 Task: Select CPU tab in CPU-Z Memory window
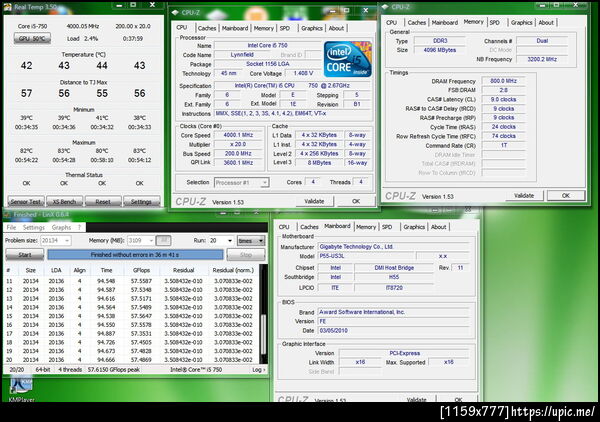(x=391, y=23)
